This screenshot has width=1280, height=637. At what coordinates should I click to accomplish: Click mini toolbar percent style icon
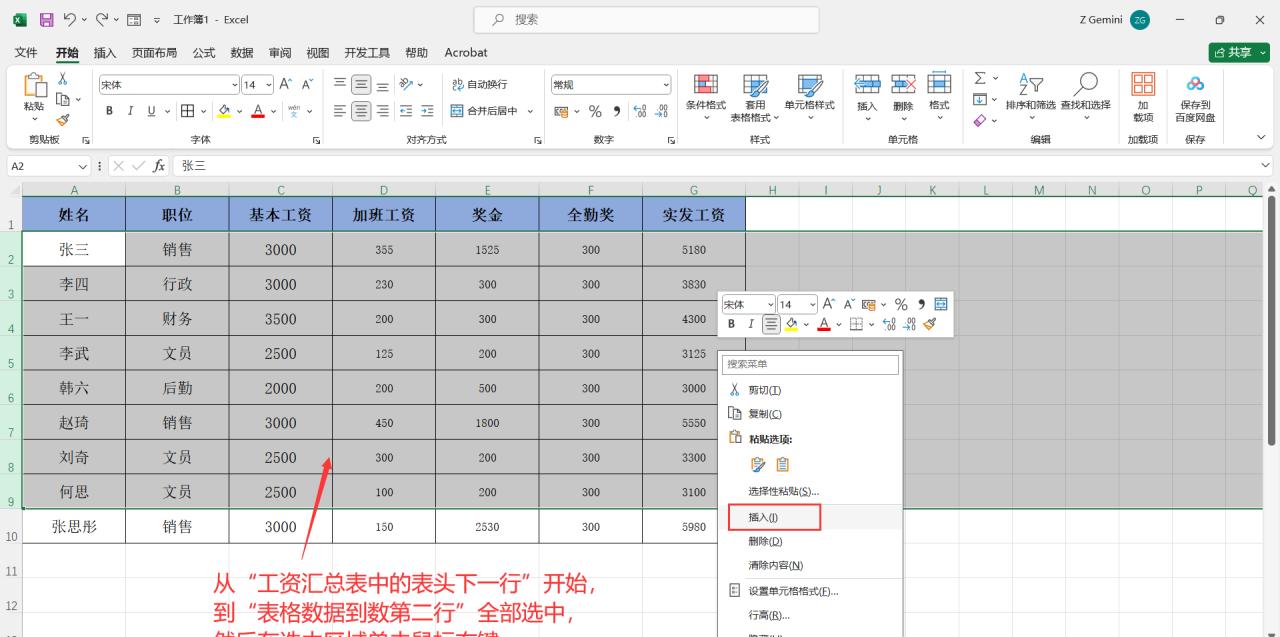click(901, 304)
